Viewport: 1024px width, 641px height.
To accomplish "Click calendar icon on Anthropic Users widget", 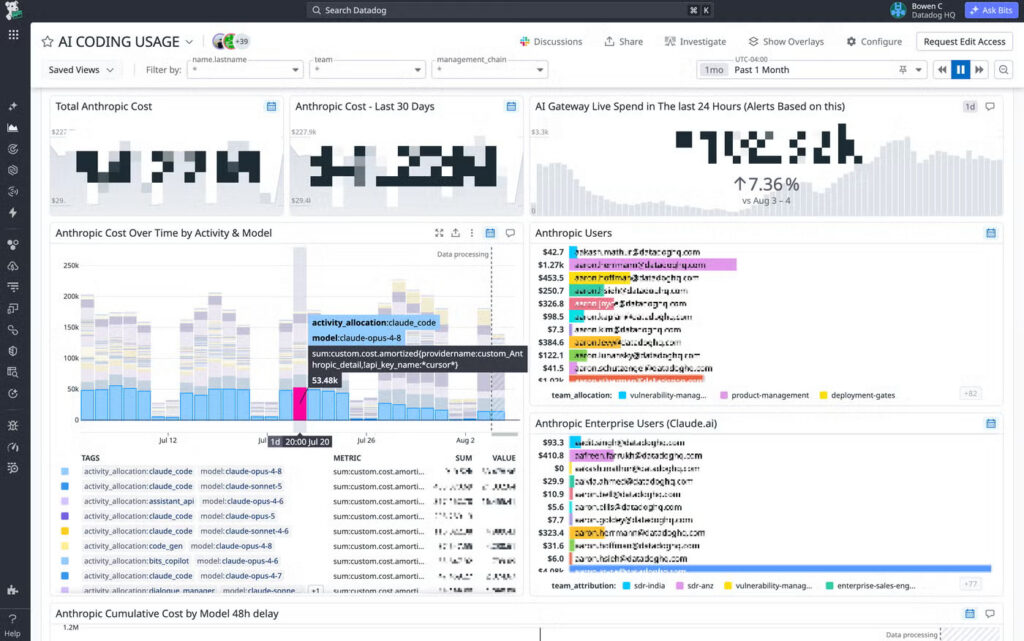I will click(991, 233).
